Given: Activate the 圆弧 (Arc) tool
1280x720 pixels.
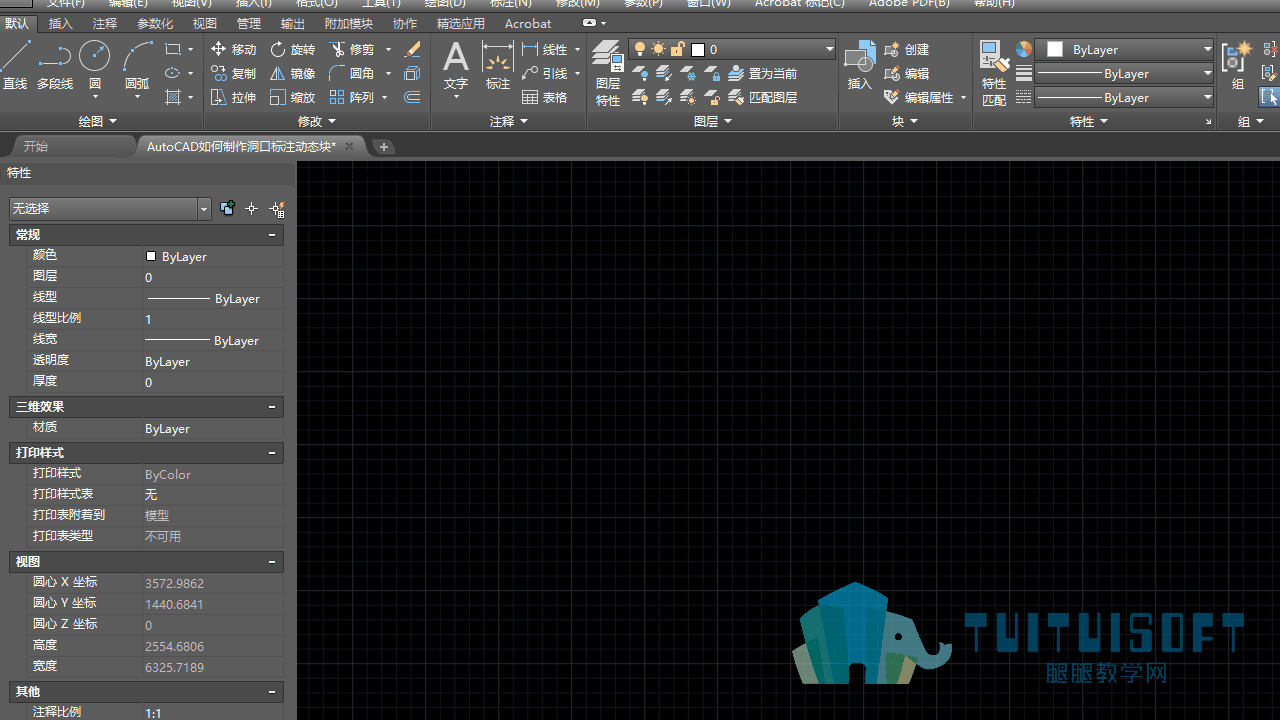Looking at the screenshot, I should click(137, 66).
